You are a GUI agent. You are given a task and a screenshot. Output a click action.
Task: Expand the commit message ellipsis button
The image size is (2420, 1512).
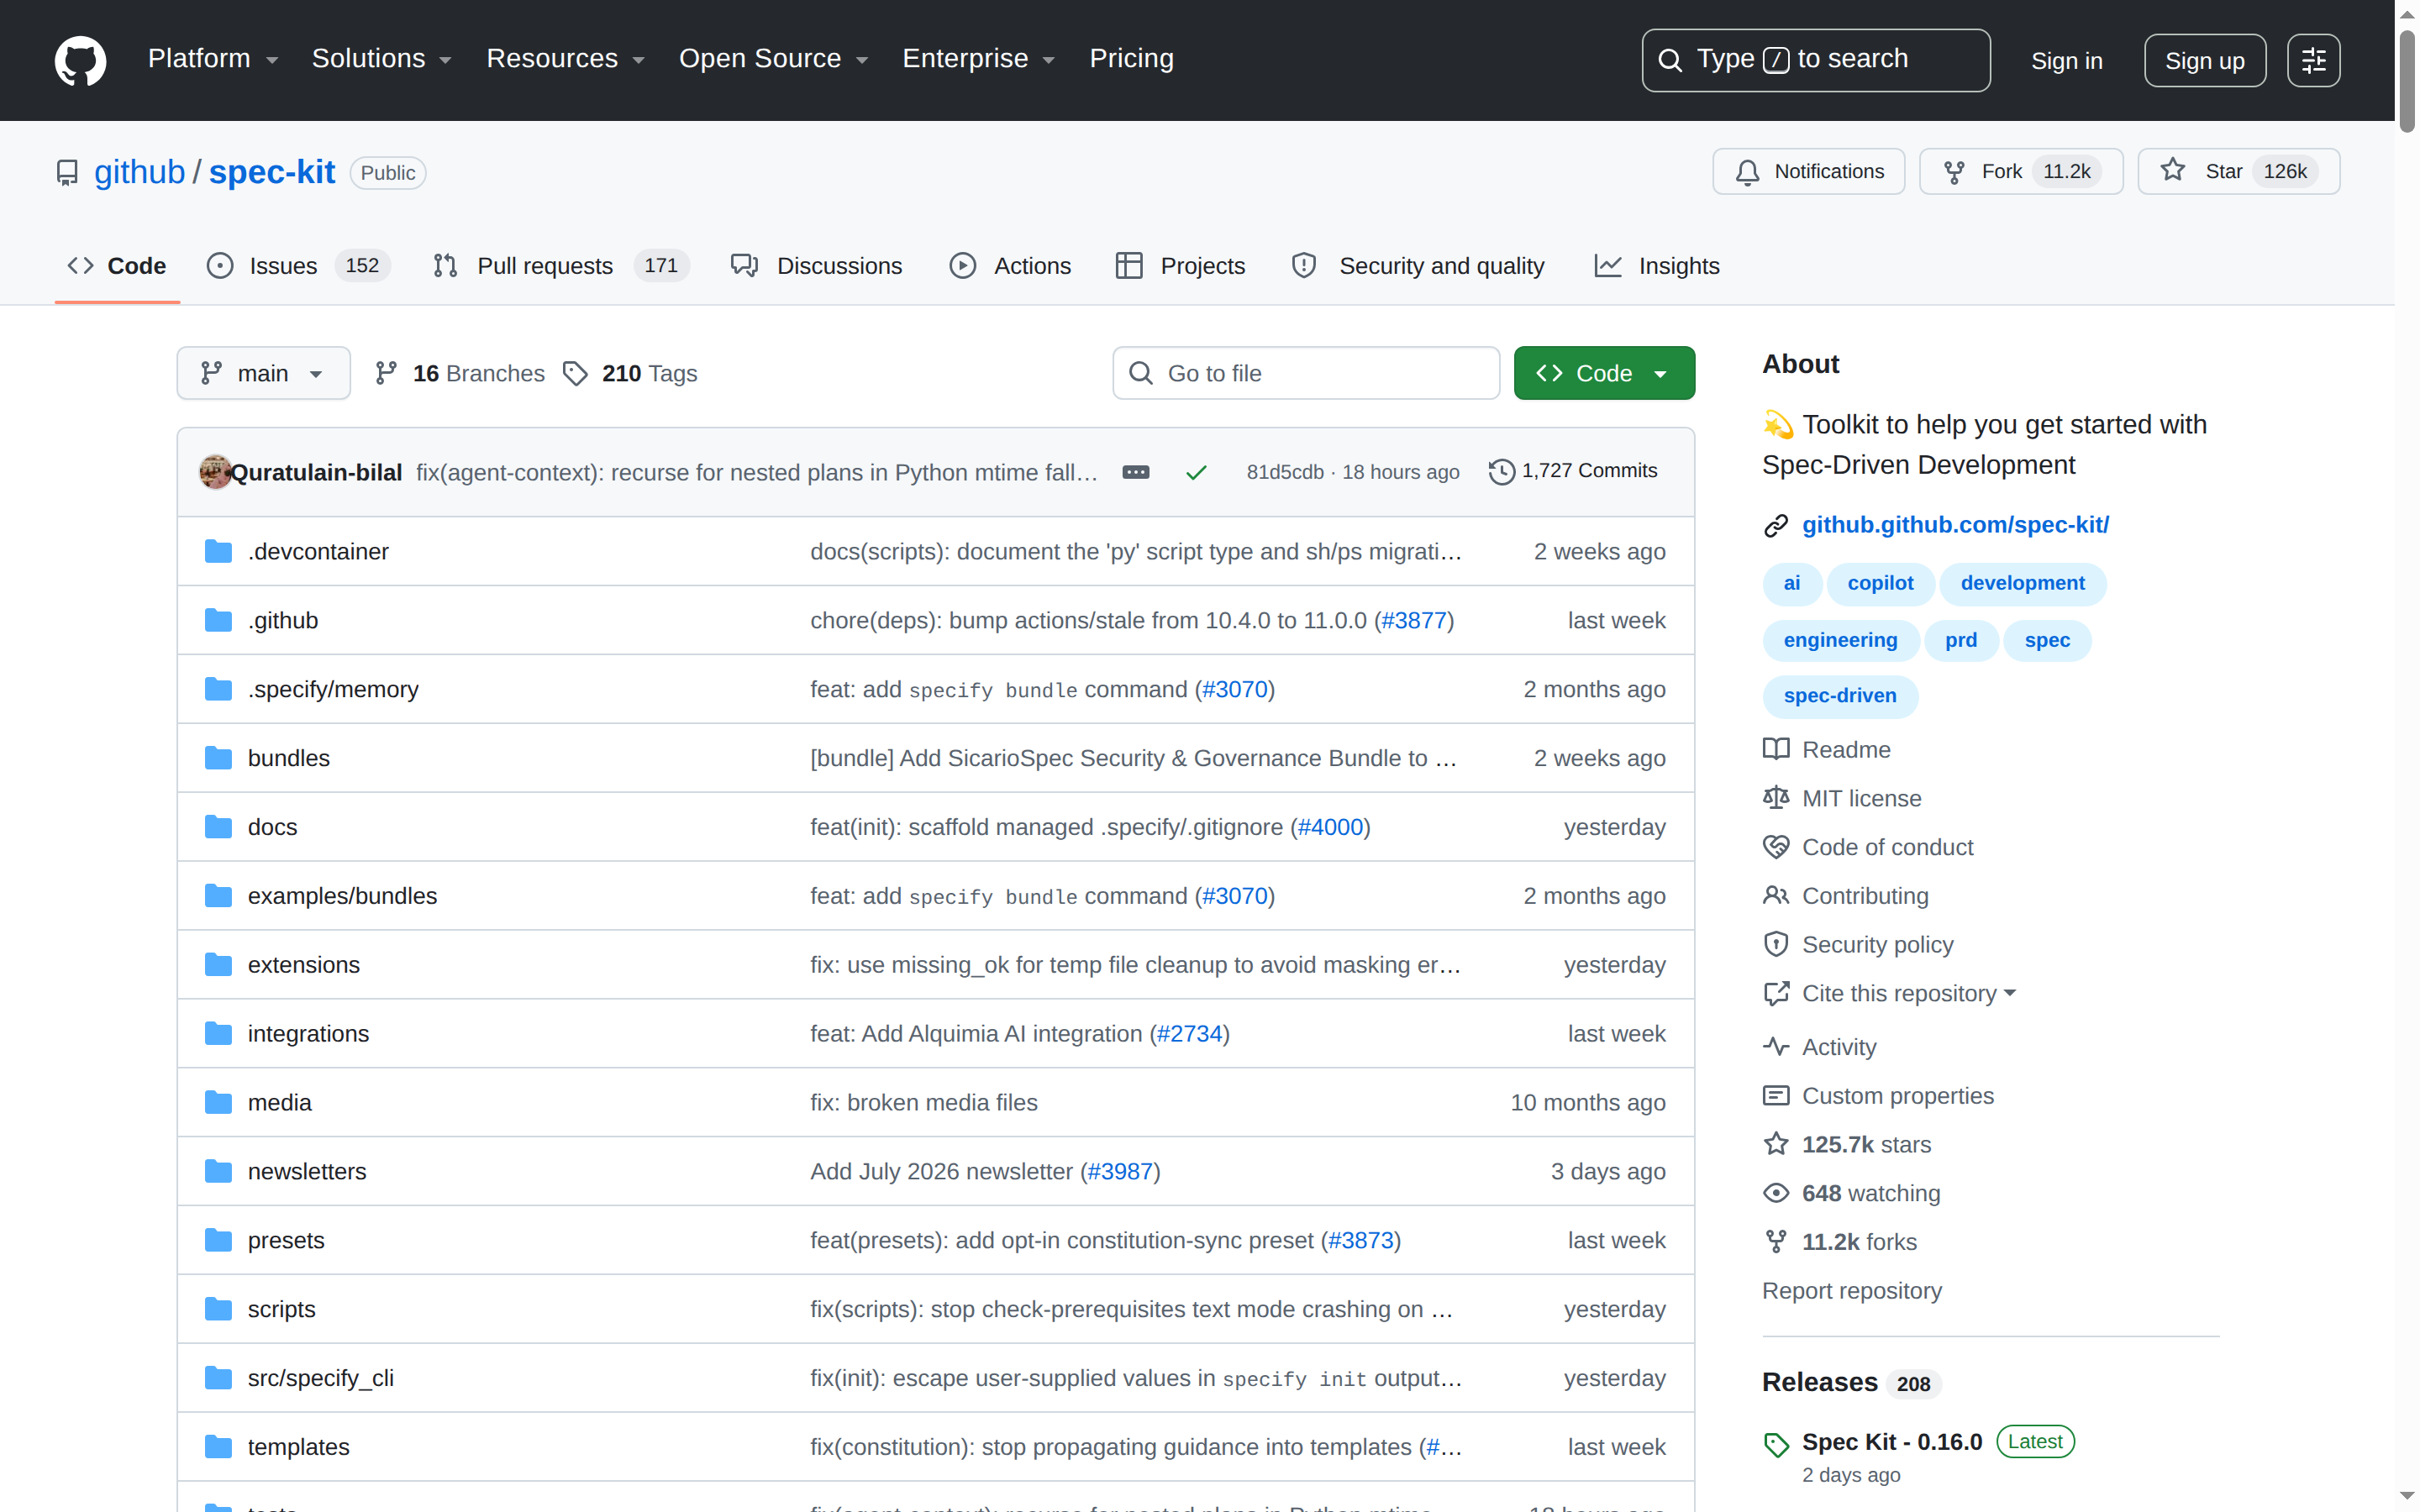pos(1135,472)
